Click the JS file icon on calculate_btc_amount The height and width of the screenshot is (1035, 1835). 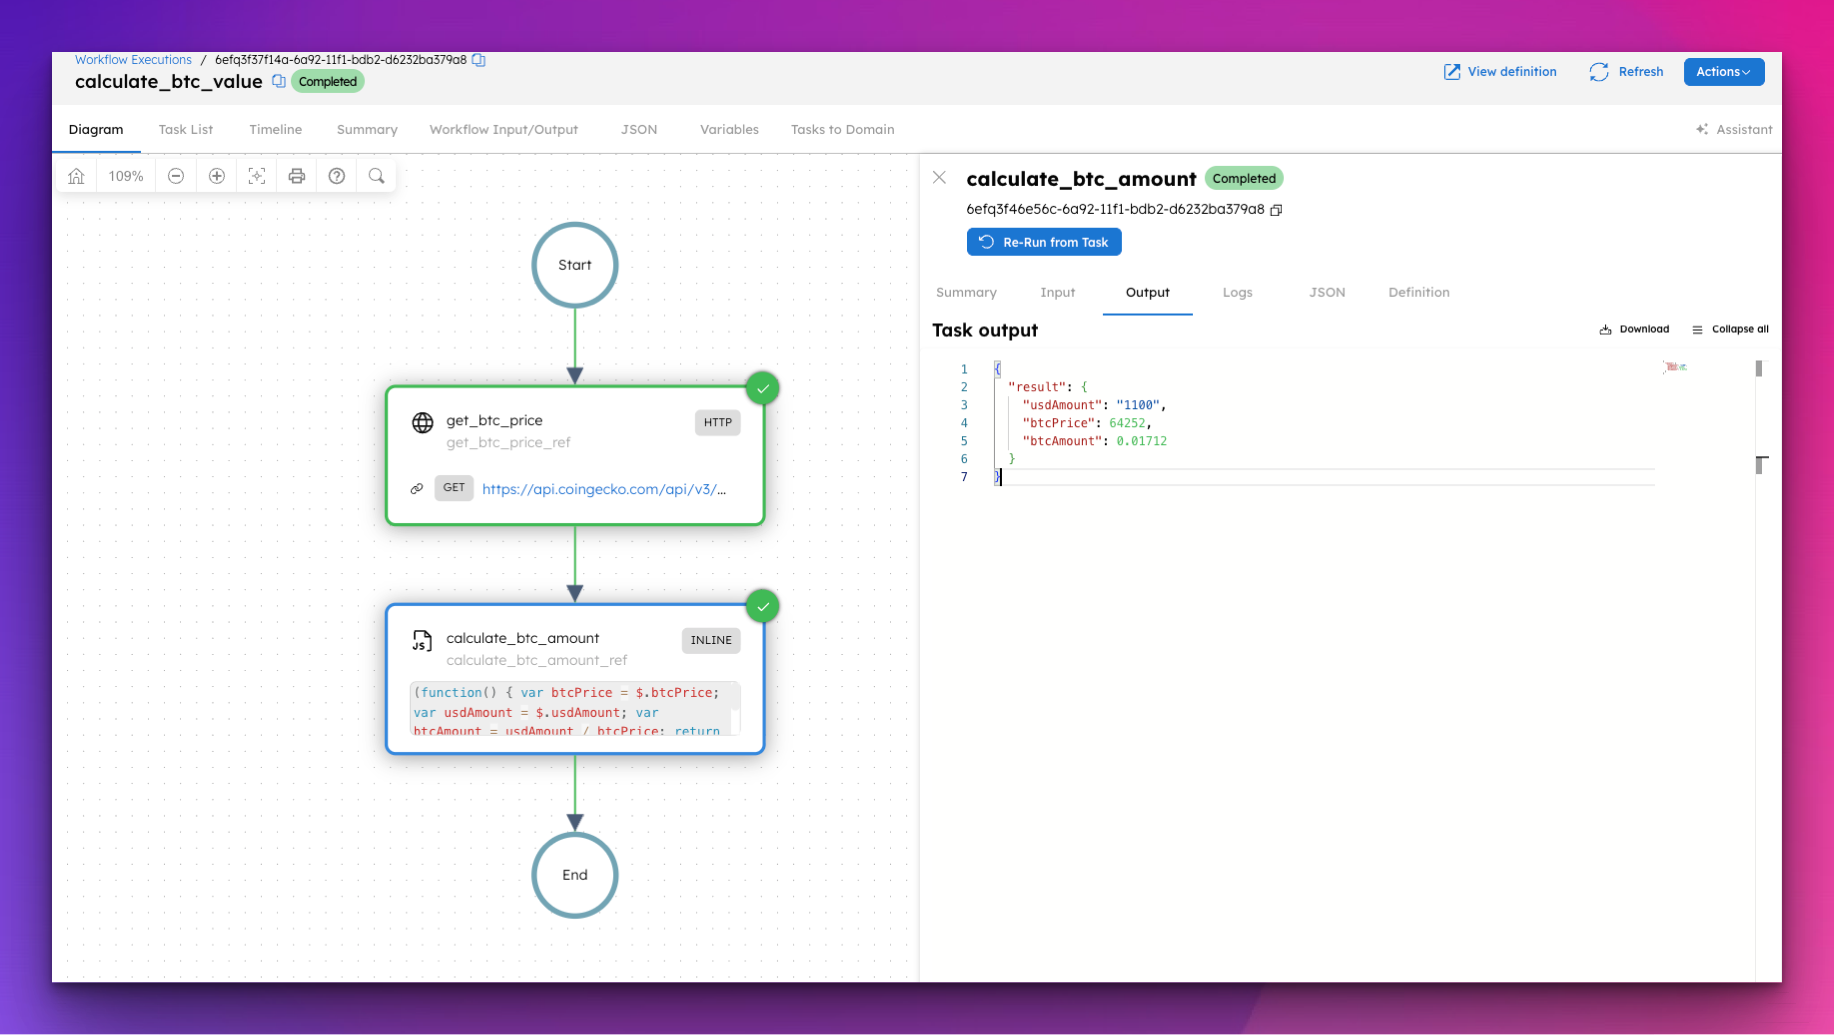click(x=422, y=640)
